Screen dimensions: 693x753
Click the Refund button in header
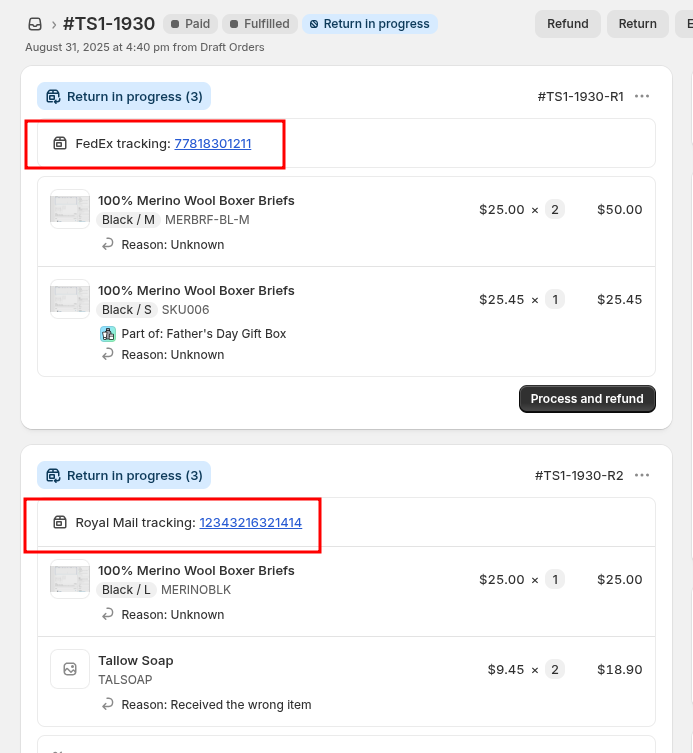coord(567,24)
